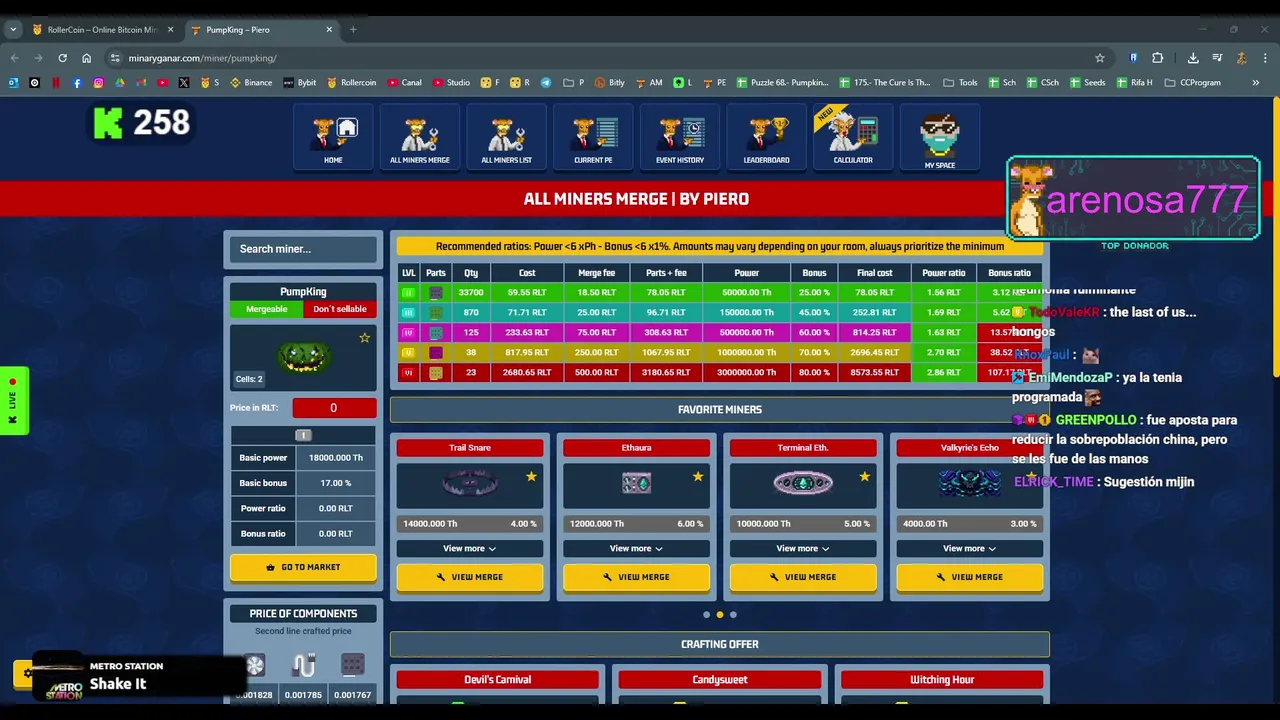
Task: Open the Tools bookmarks folder
Action: click(x=961, y=83)
